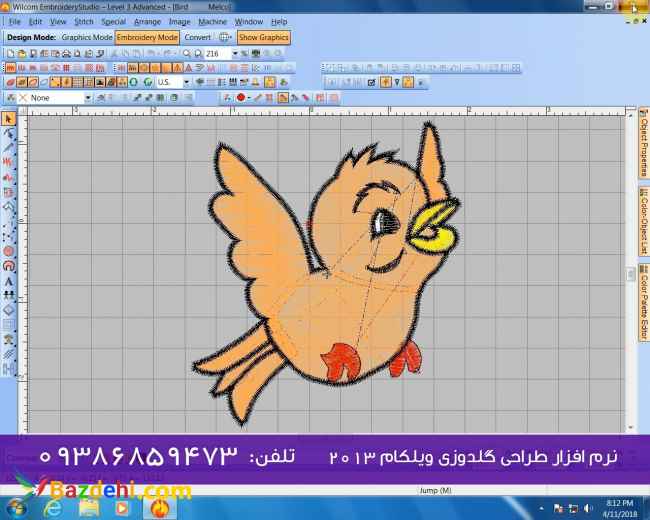Open Internet Explorer from the taskbar

(52, 507)
